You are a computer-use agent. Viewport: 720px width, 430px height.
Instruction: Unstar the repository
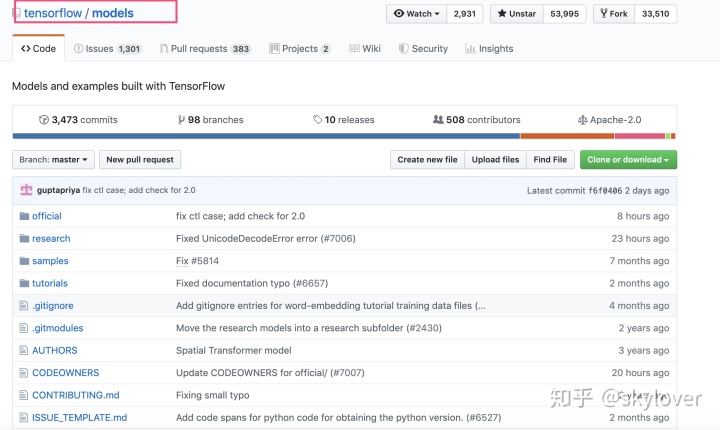pos(517,14)
